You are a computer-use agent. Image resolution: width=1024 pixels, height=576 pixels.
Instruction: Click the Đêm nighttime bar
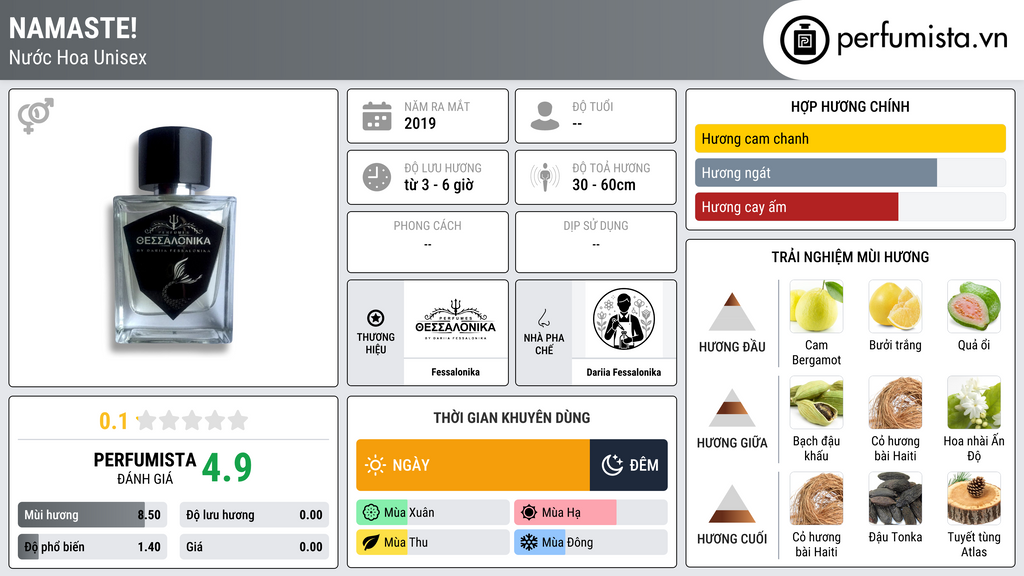(x=628, y=465)
